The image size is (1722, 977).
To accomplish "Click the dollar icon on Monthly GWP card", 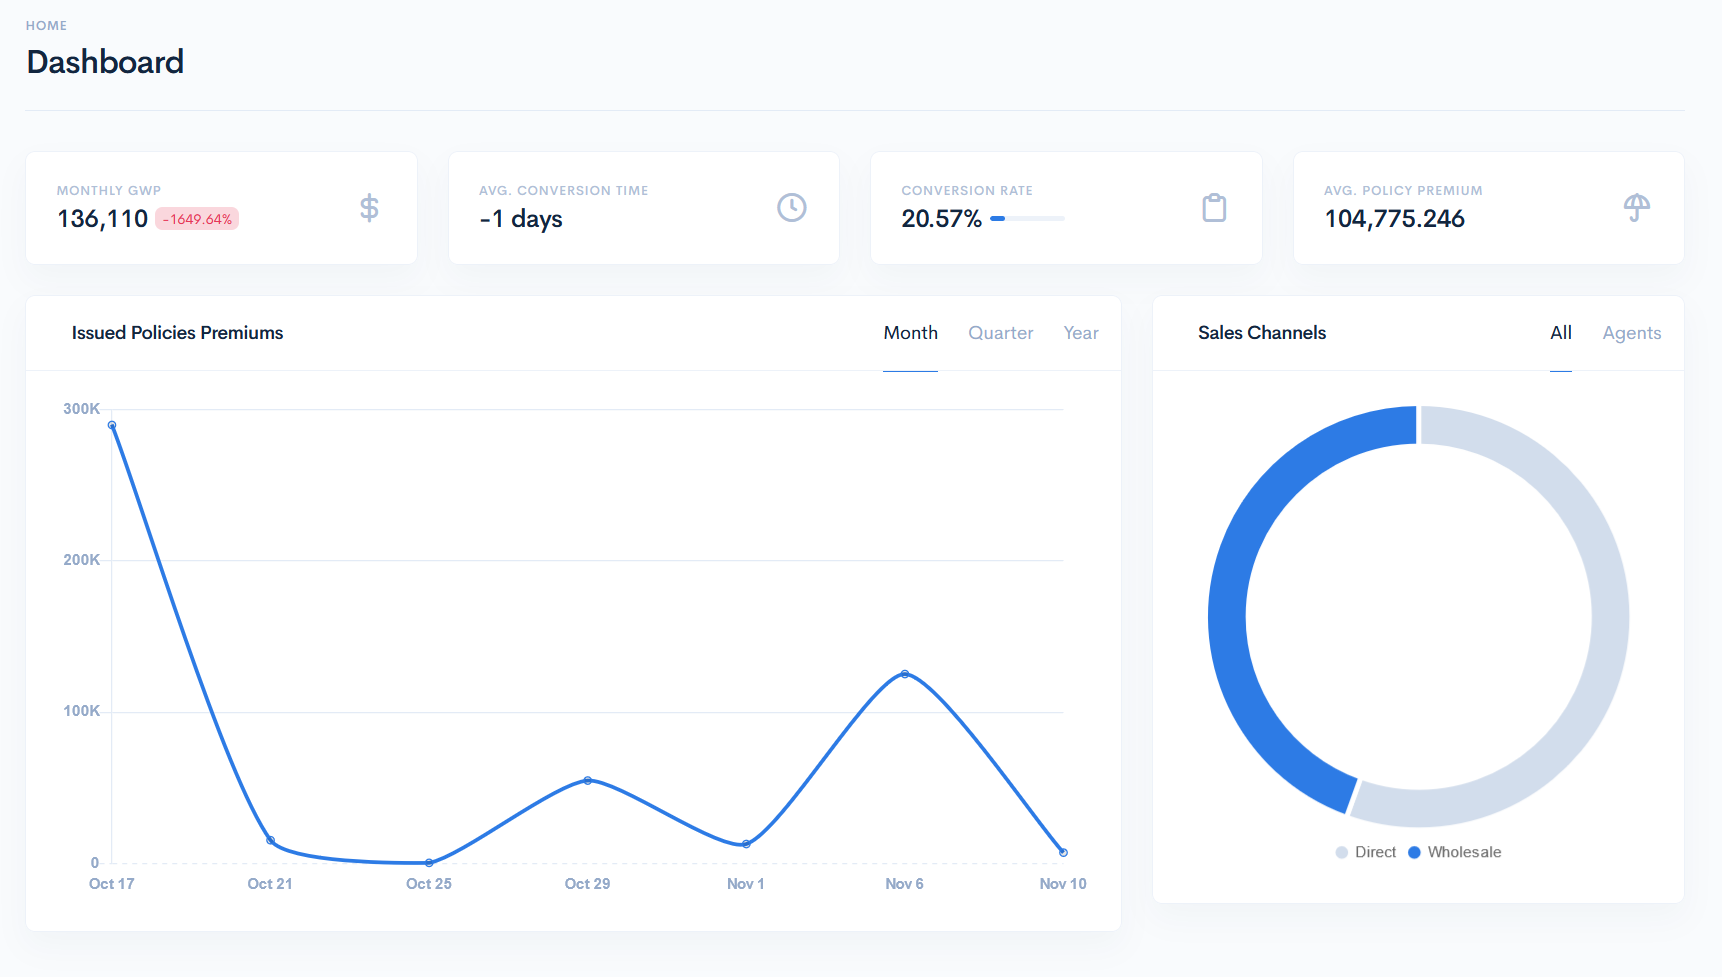I will tap(368, 208).
